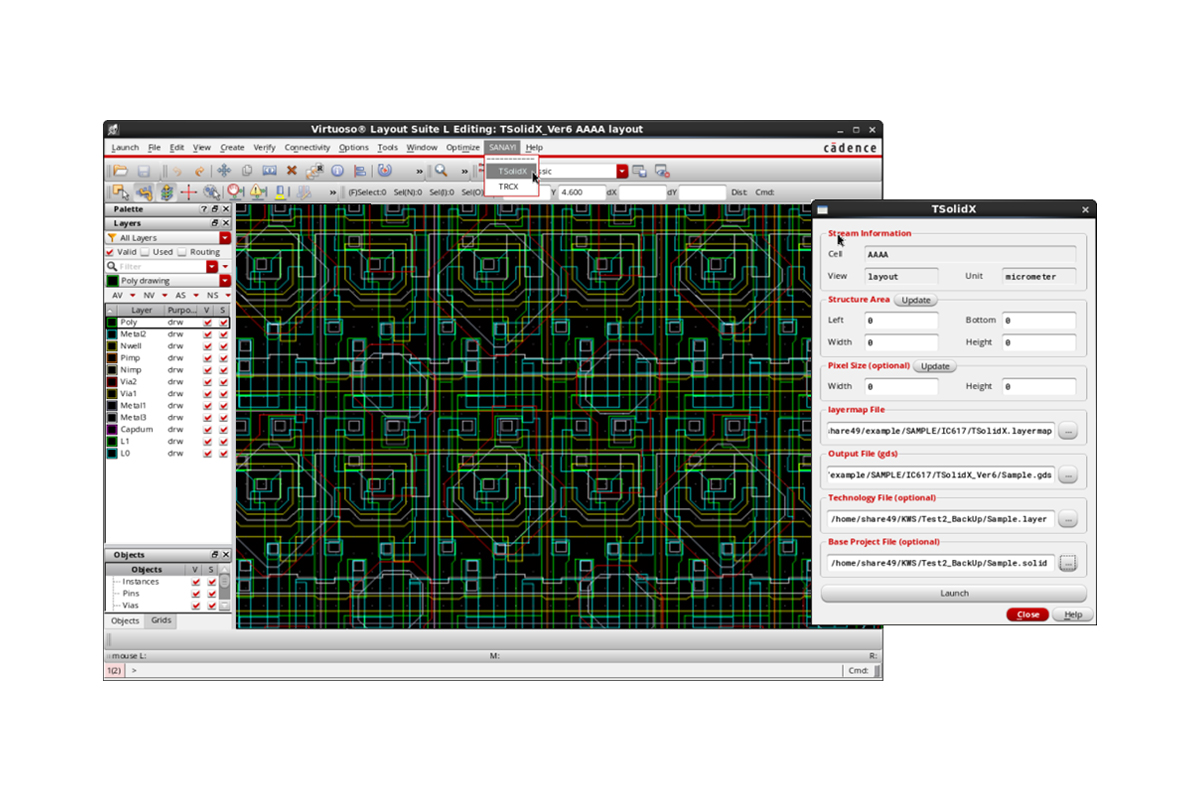Screen dimensions: 1200x800
Task: Click the Undo arrow icon
Action: [177, 171]
